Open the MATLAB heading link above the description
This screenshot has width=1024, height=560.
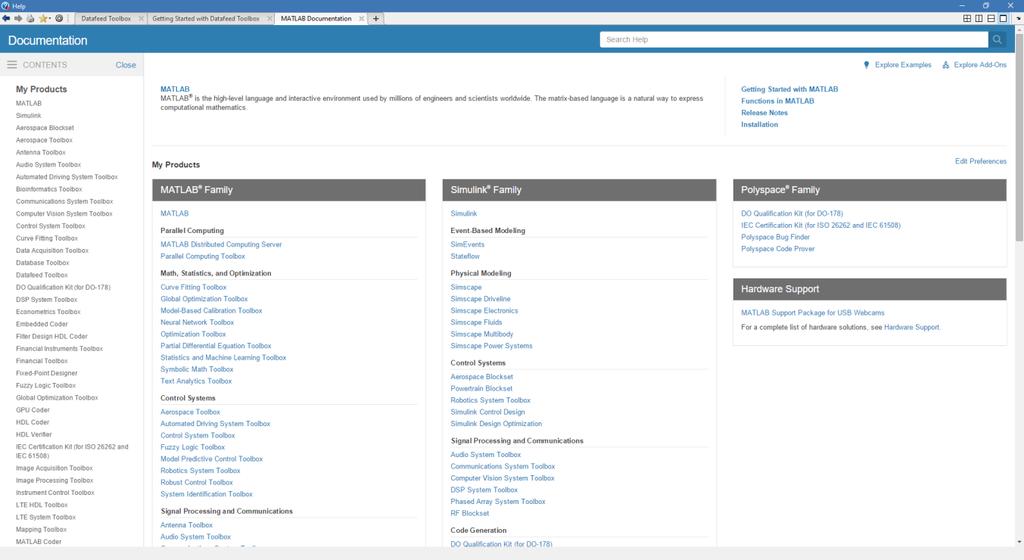pyautogui.click(x=175, y=89)
